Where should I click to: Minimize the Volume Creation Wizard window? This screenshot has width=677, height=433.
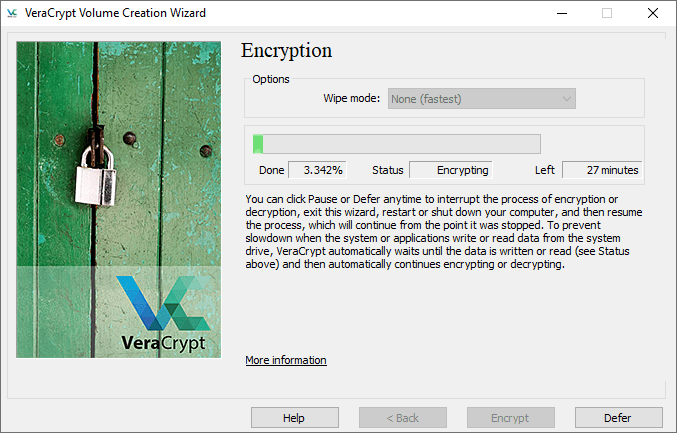561,13
